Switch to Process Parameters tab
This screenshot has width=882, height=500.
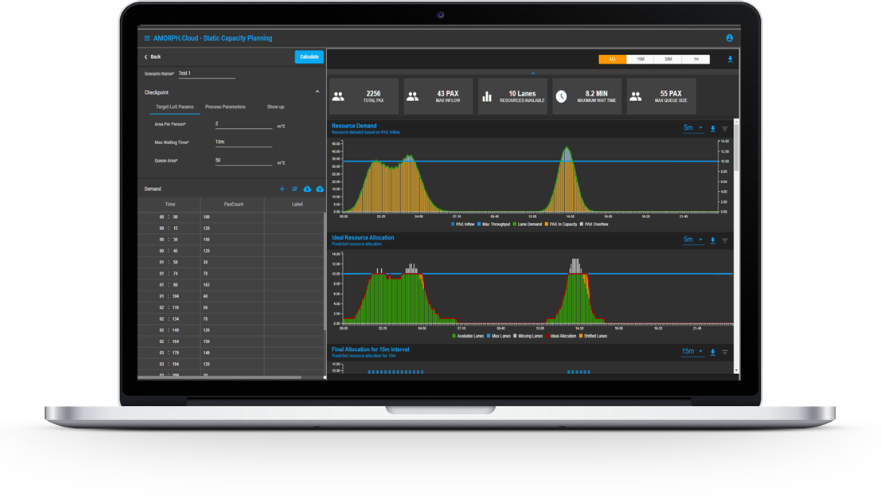225,107
